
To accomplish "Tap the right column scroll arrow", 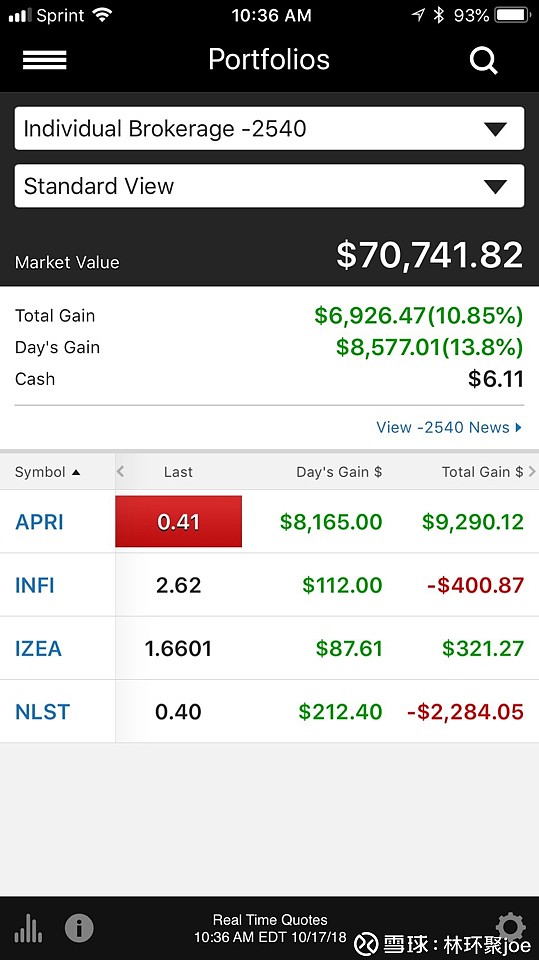I will (532, 471).
